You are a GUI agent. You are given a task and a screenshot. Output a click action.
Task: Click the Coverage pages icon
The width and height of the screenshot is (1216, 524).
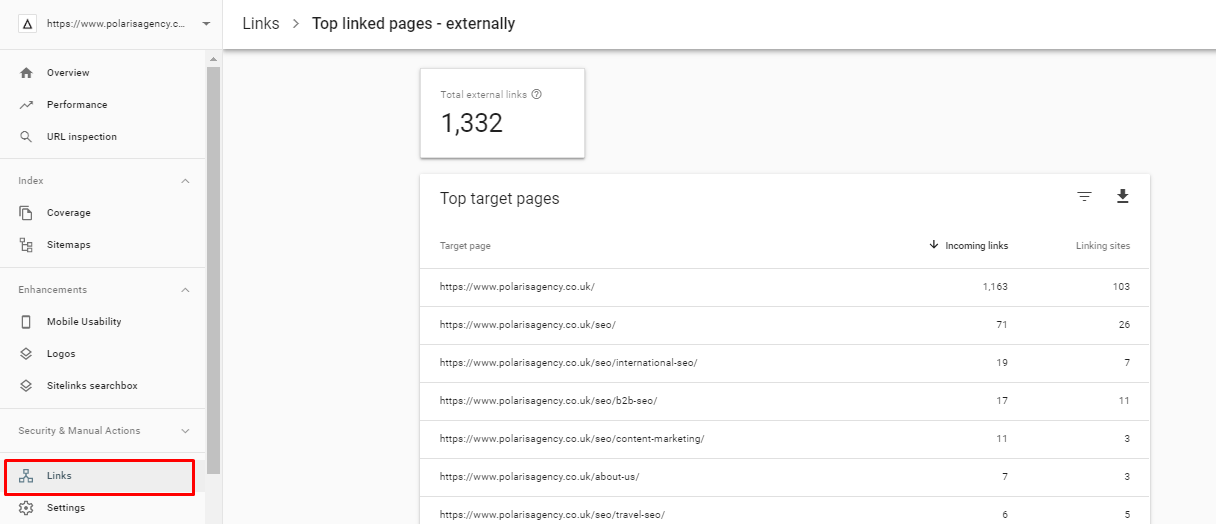tap(26, 213)
